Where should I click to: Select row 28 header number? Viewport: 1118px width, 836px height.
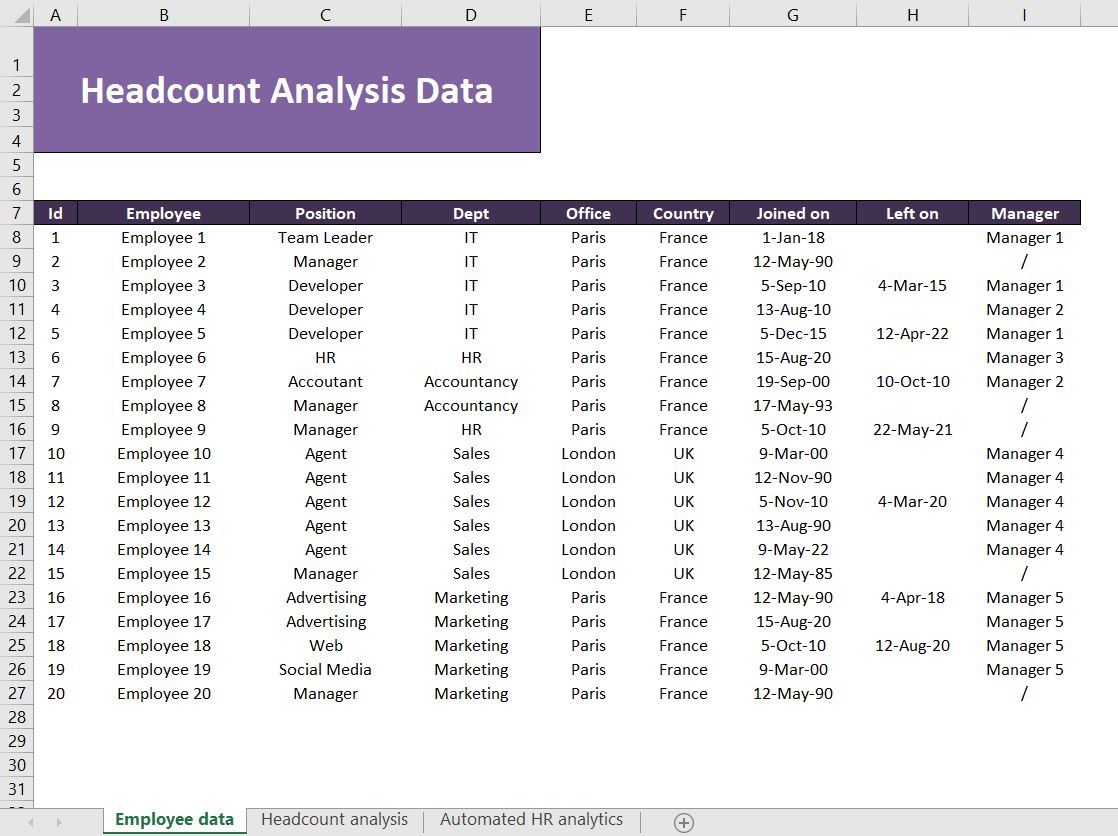pyautogui.click(x=16, y=717)
